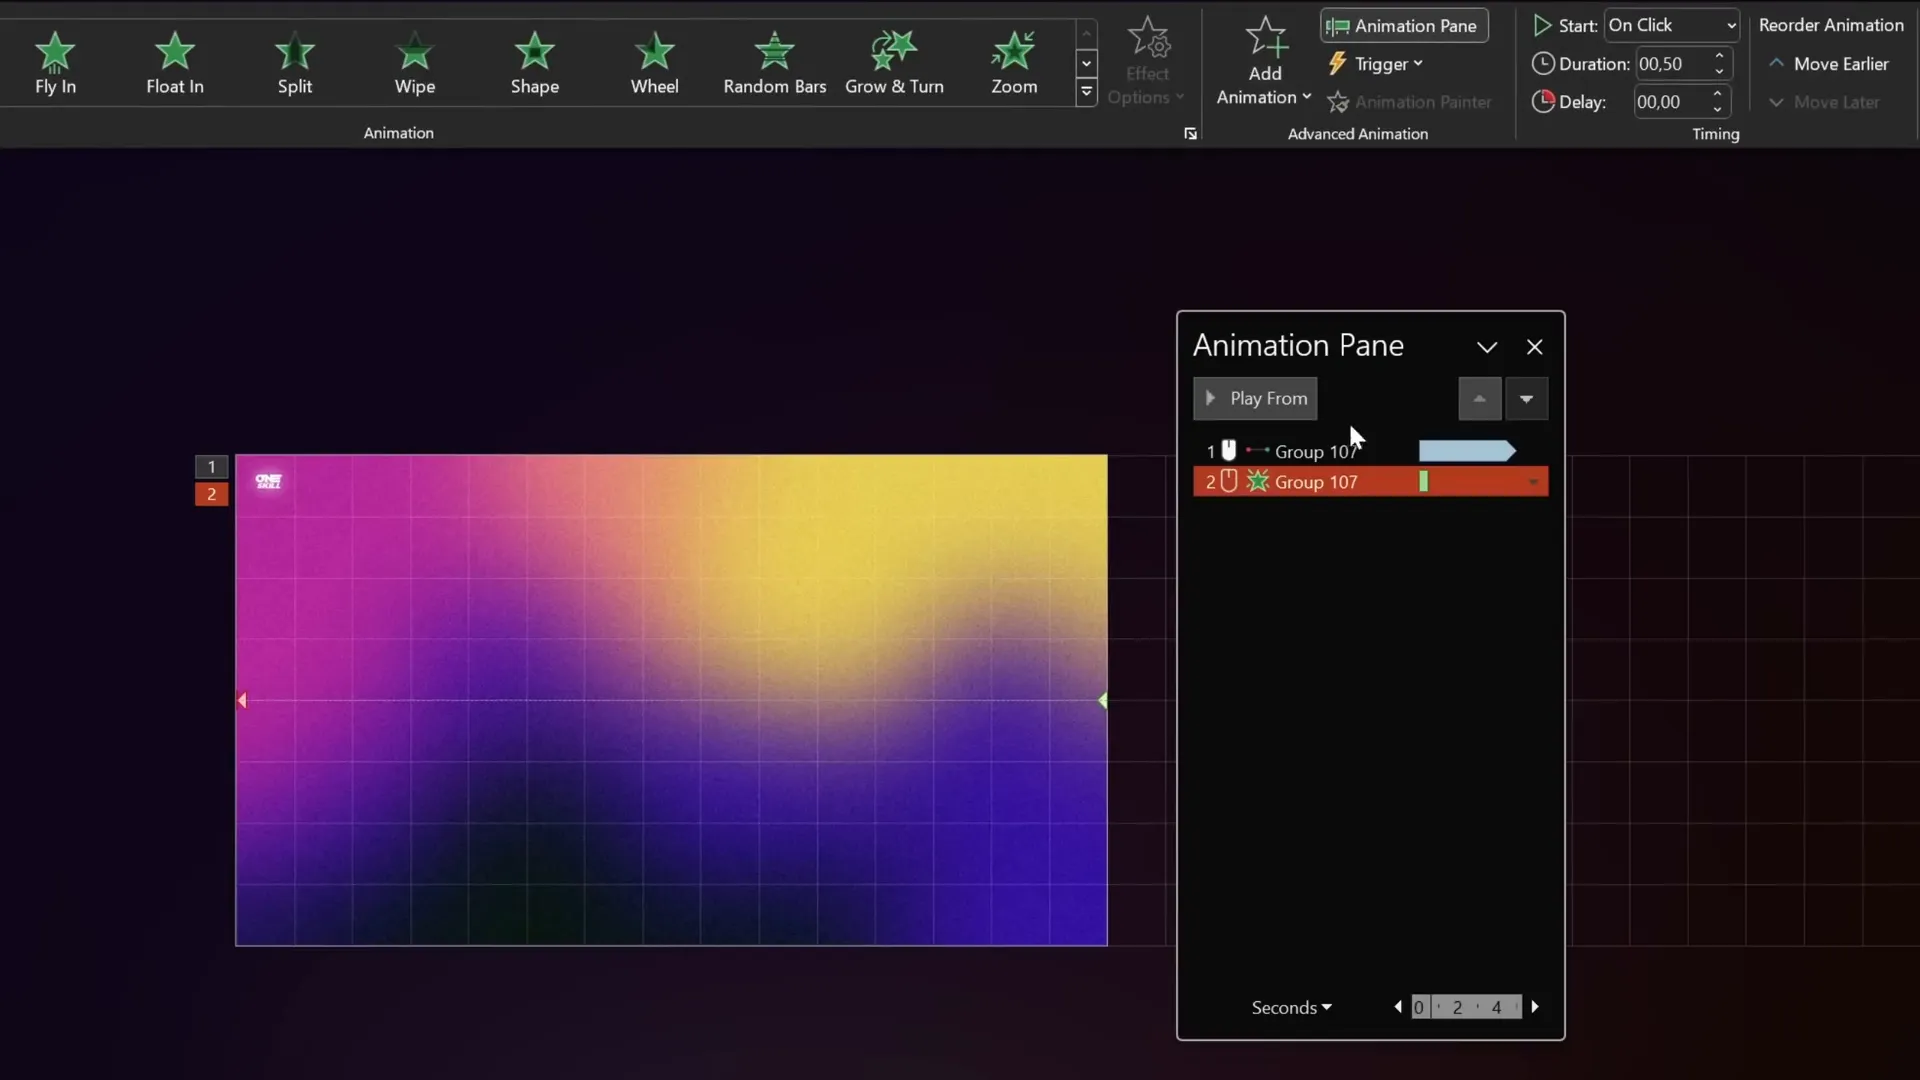The height and width of the screenshot is (1080, 1920).
Task: Select first Group 107 motion path animation
Action: pyautogui.click(x=1370, y=451)
